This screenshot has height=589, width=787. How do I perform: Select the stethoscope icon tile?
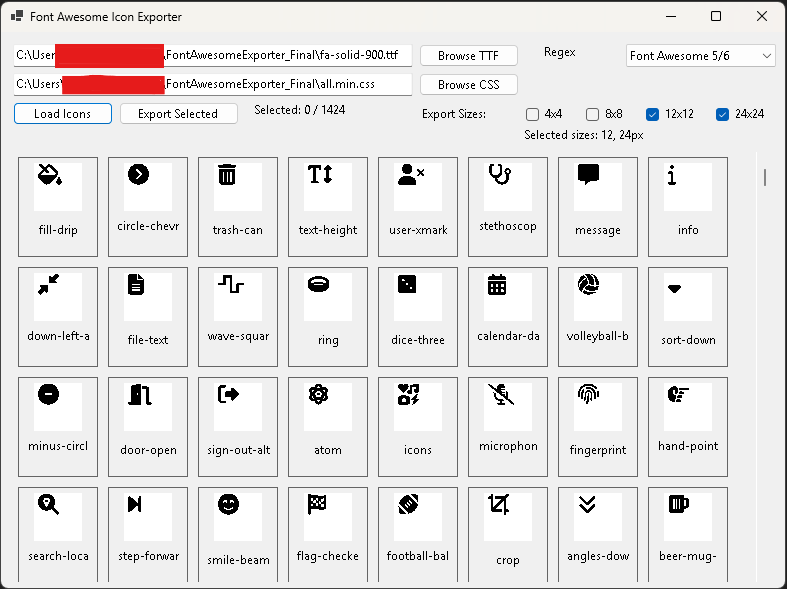[x=508, y=206]
